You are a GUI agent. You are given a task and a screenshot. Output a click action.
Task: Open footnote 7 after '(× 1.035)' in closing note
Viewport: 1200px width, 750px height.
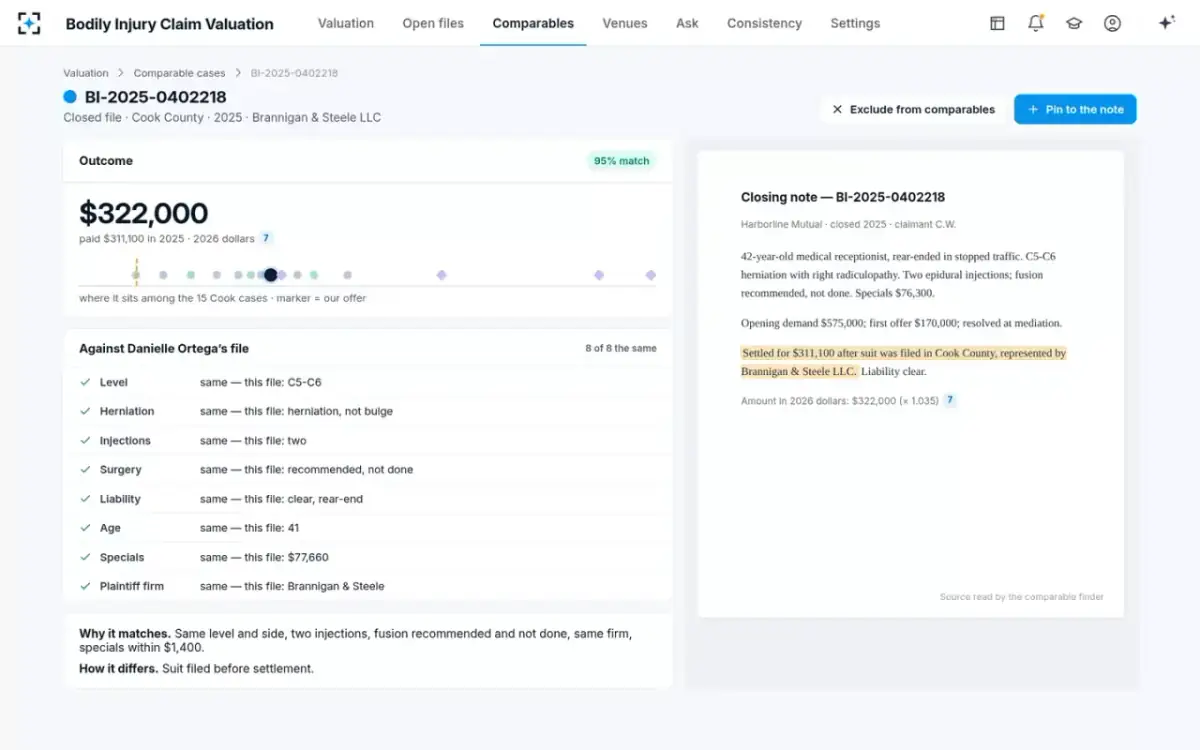tap(950, 400)
